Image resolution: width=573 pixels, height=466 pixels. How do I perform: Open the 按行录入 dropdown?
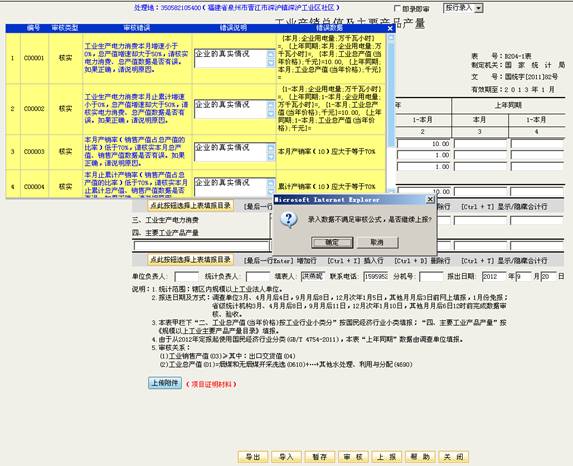click(x=479, y=8)
